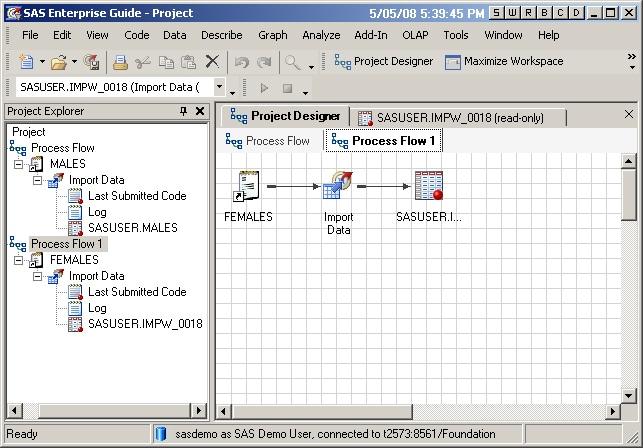
Task: Collapse the FEMALES tree node
Action: tap(20, 260)
